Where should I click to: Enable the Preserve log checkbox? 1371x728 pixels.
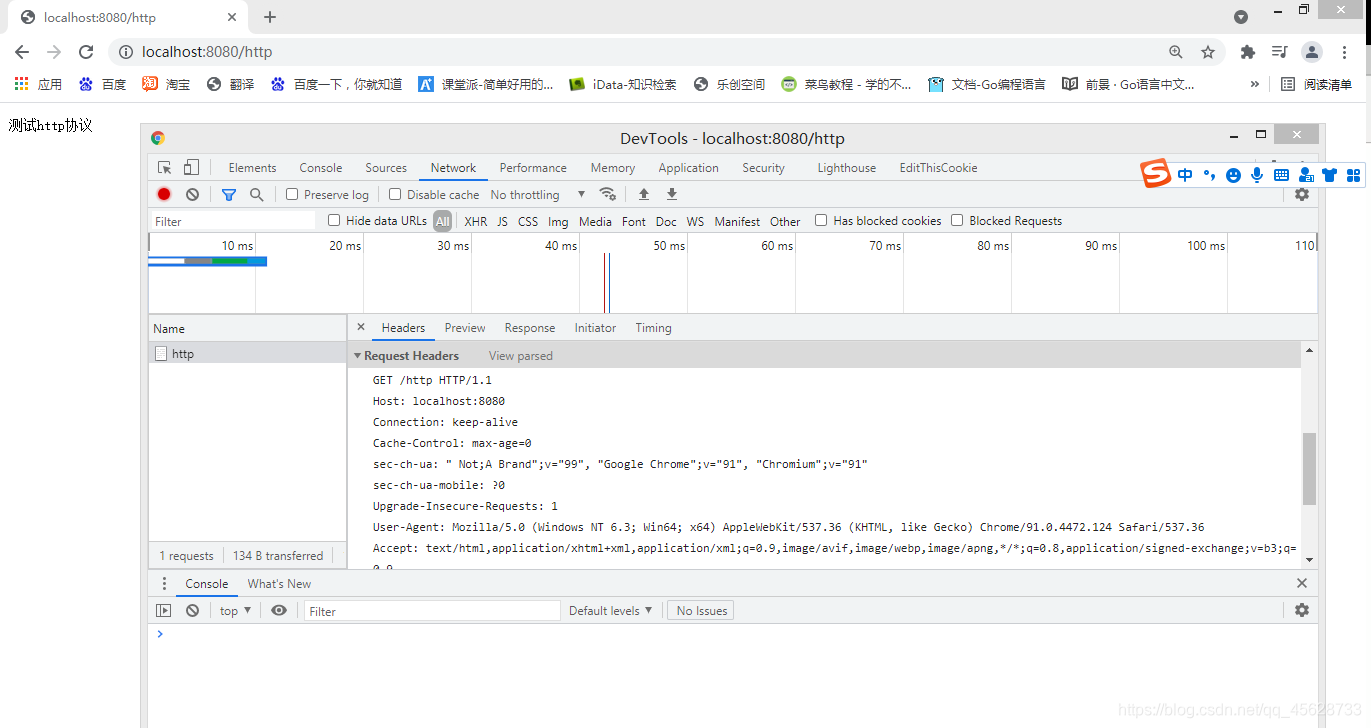pyautogui.click(x=292, y=194)
